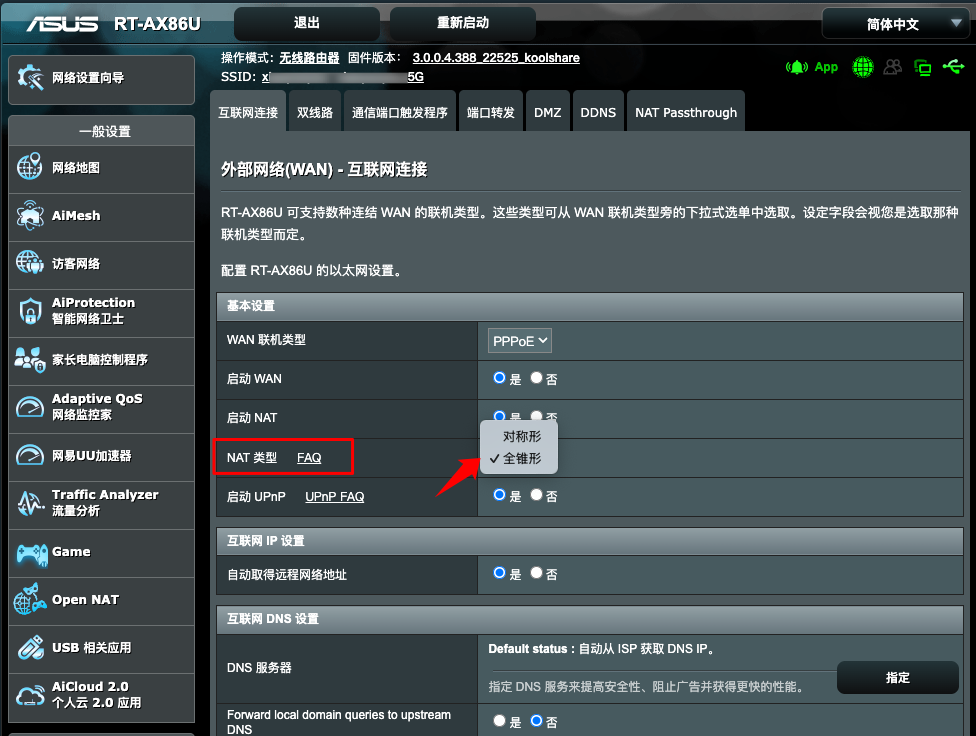The width and height of the screenshot is (976, 736).
Task: Set auto-obtain remote network address to No
Action: 537,573
